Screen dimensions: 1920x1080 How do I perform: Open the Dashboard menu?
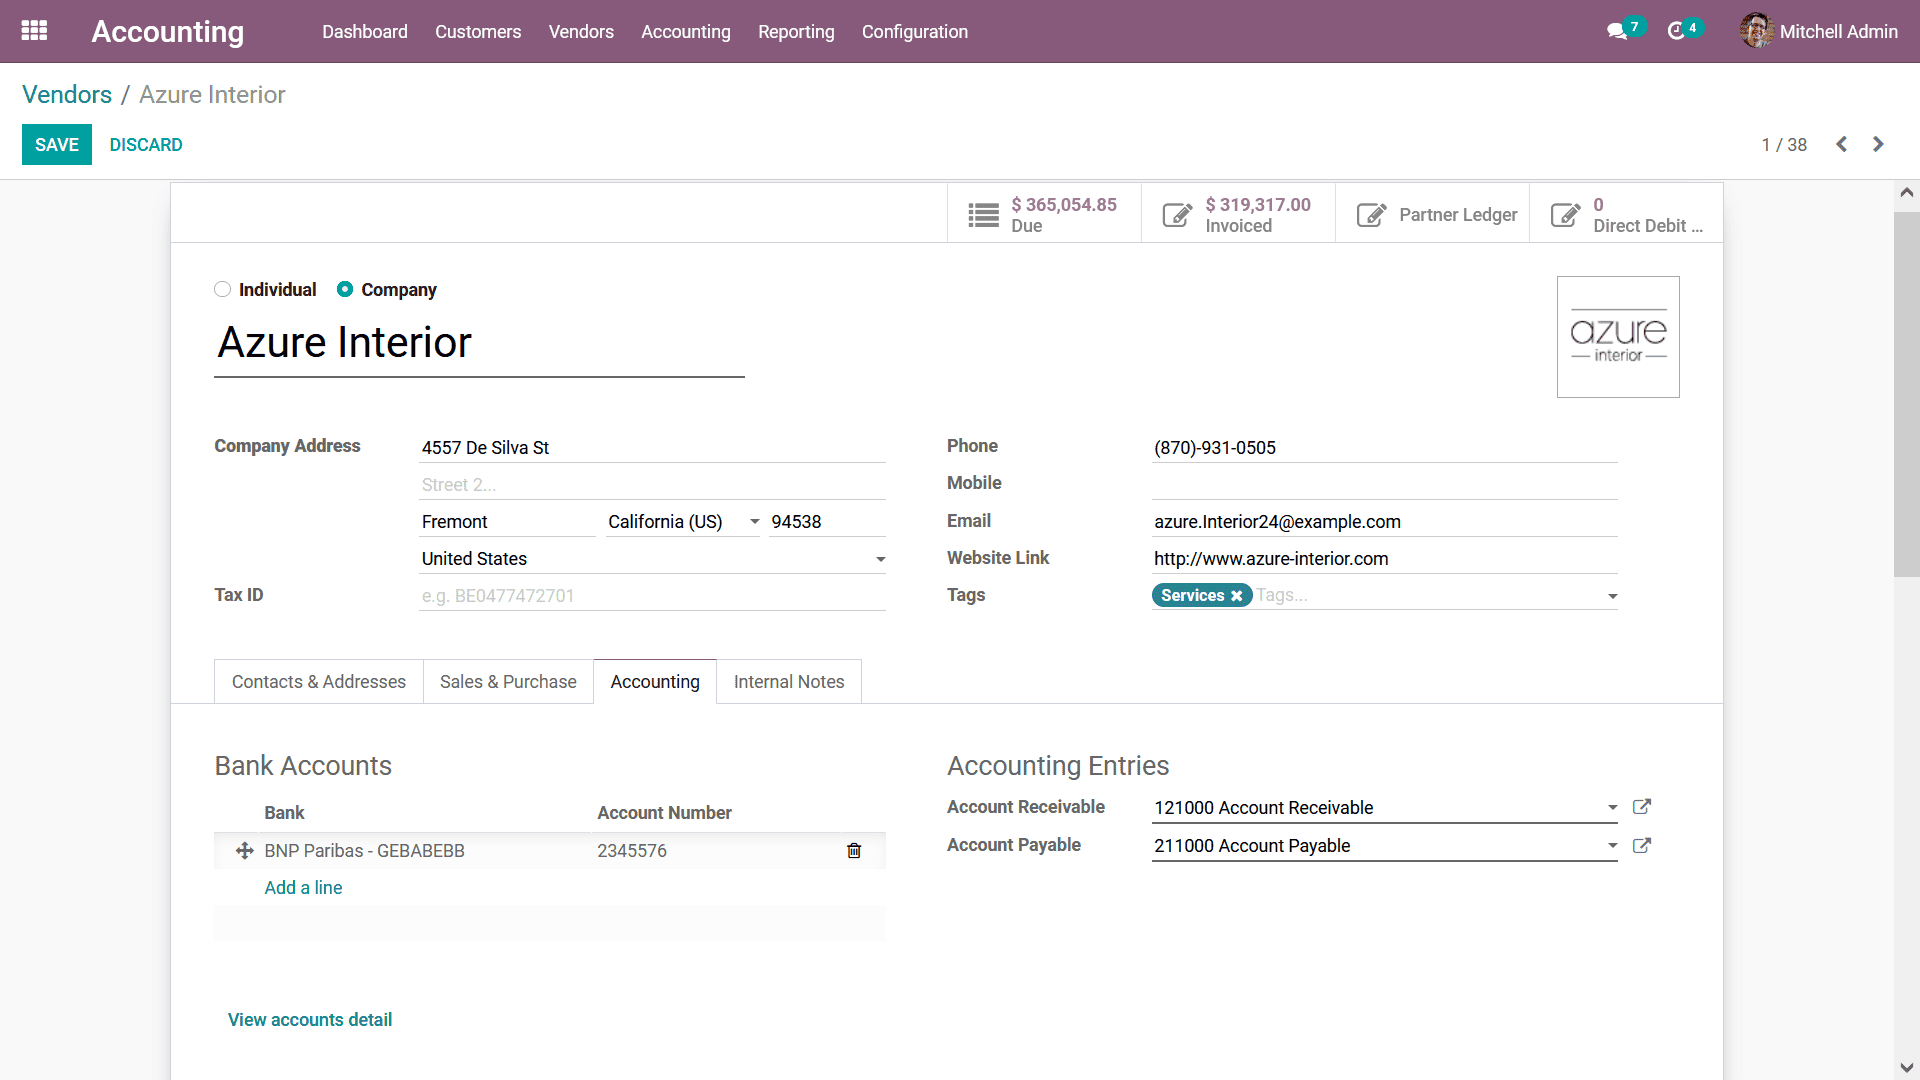[x=365, y=31]
